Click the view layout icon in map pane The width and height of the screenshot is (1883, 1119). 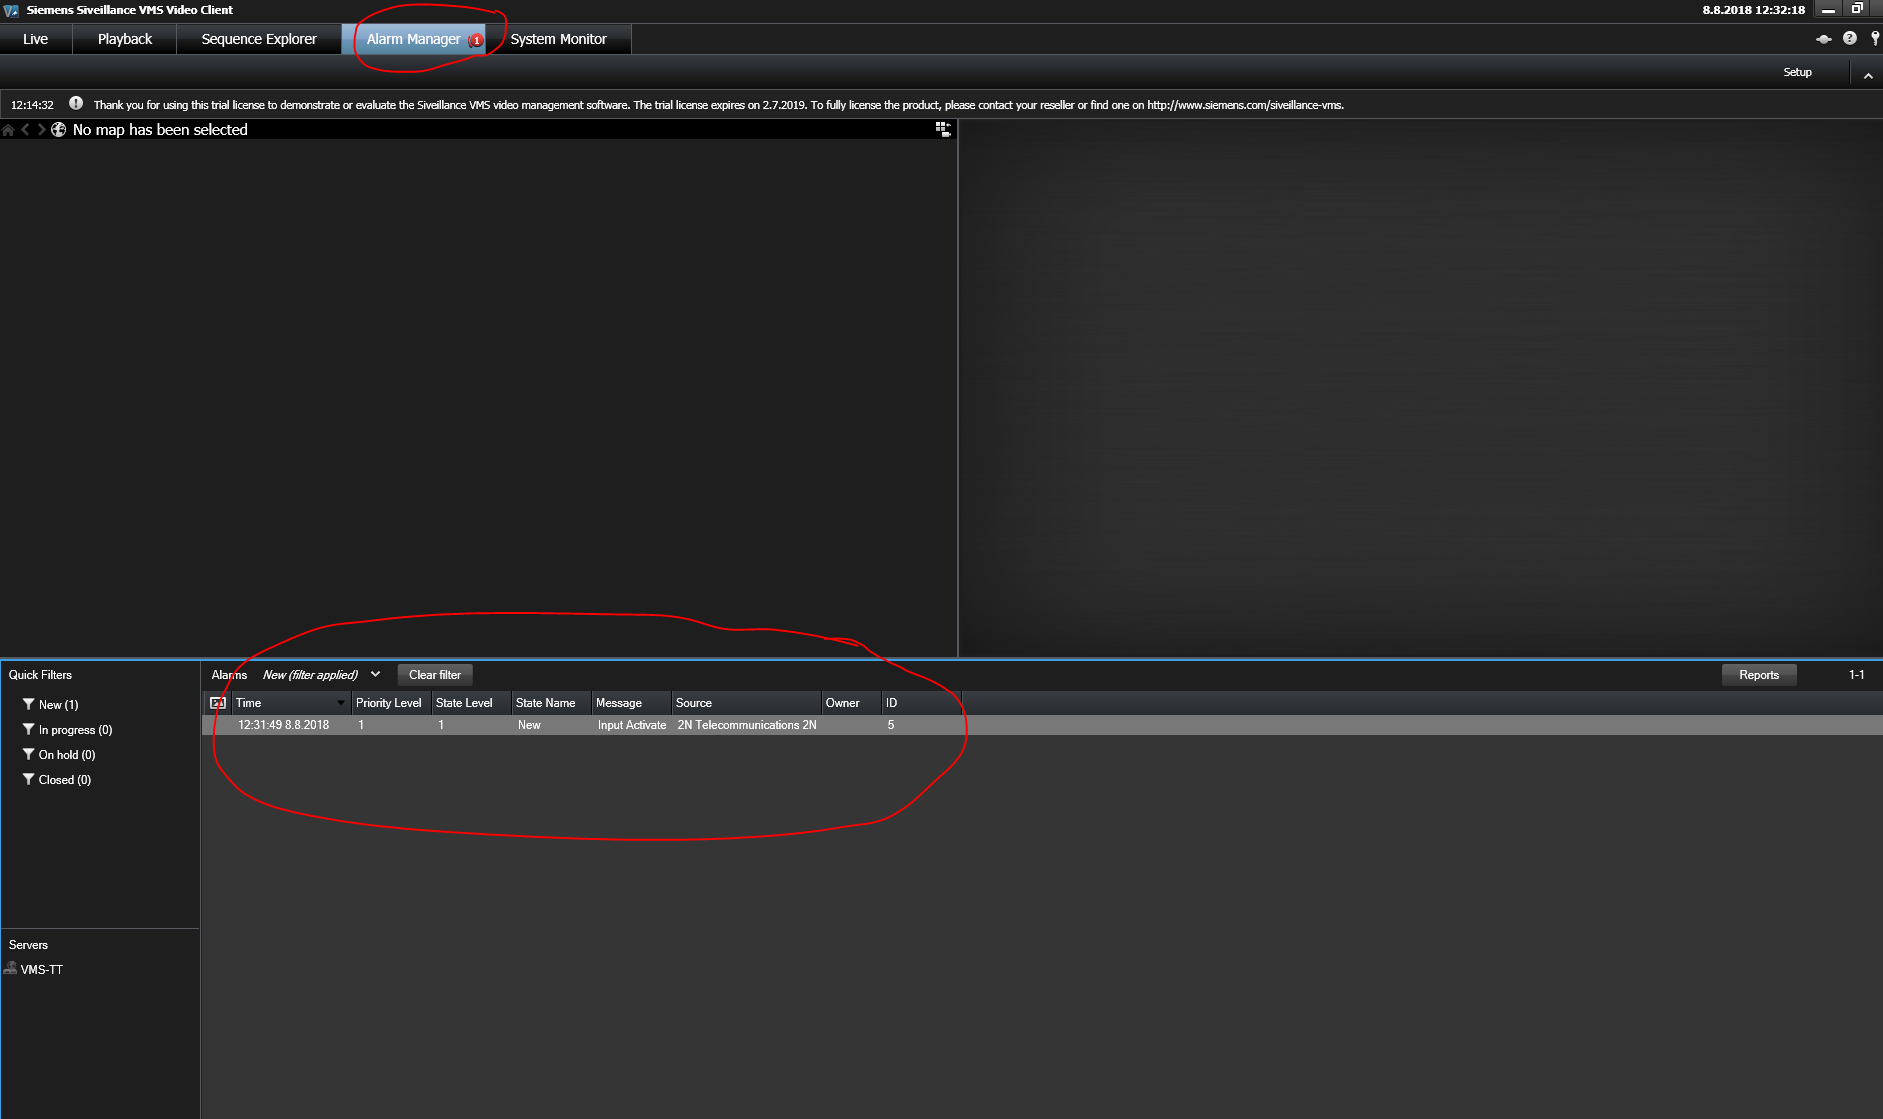coord(942,129)
